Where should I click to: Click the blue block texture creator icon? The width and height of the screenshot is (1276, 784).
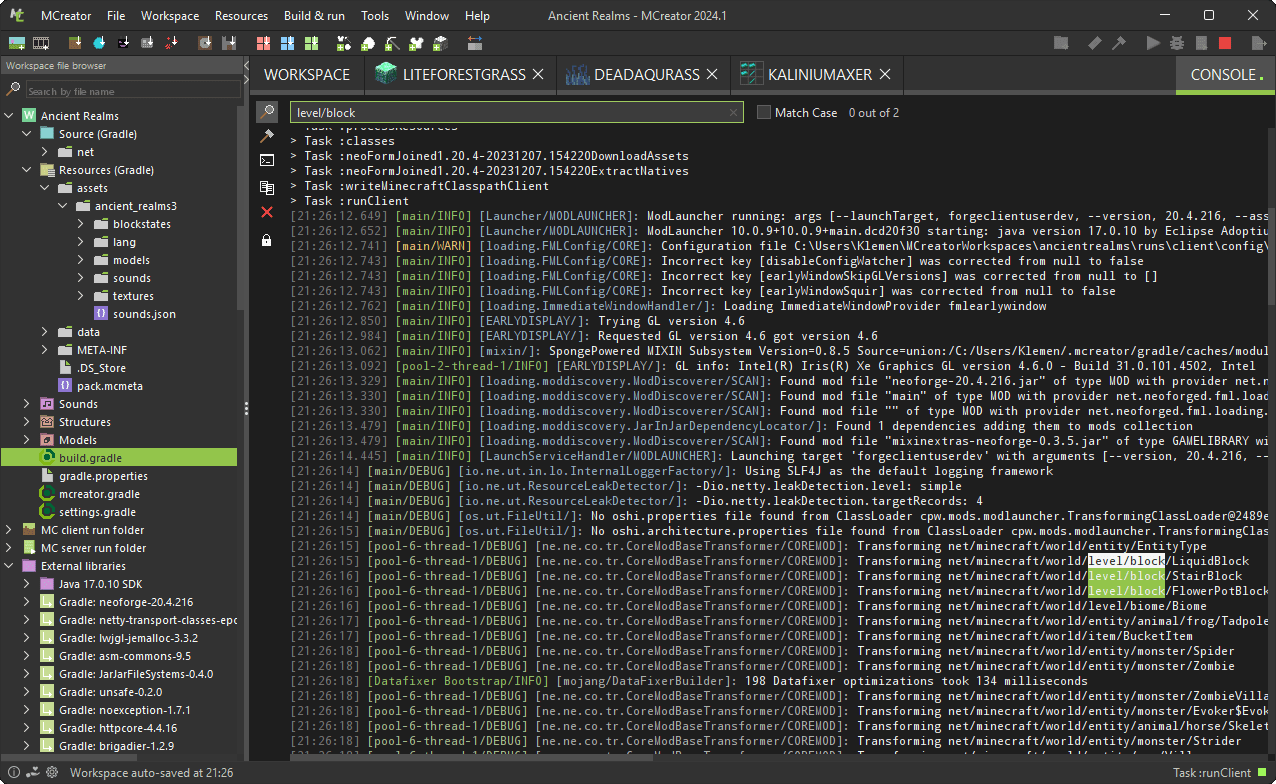(x=288, y=43)
